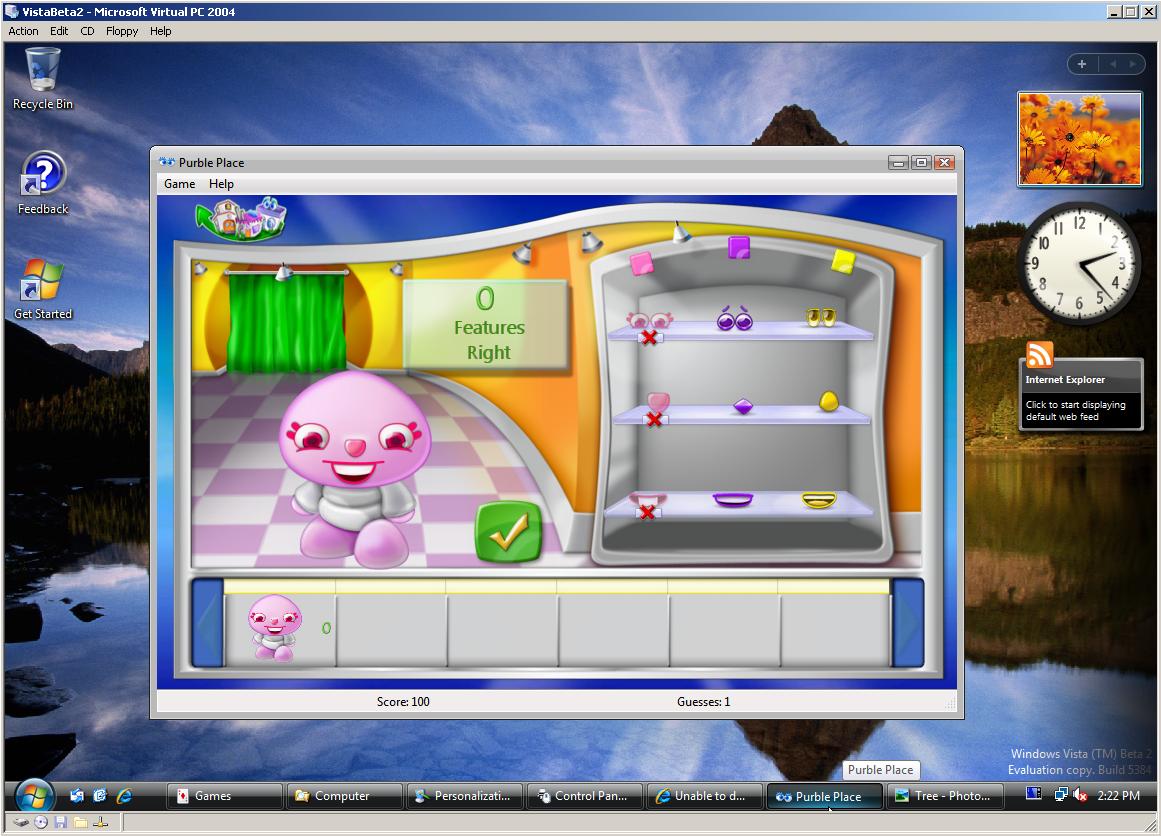This screenshot has width=1161, height=836.
Task: Open Virtual PC Edit menu
Action: [59, 31]
